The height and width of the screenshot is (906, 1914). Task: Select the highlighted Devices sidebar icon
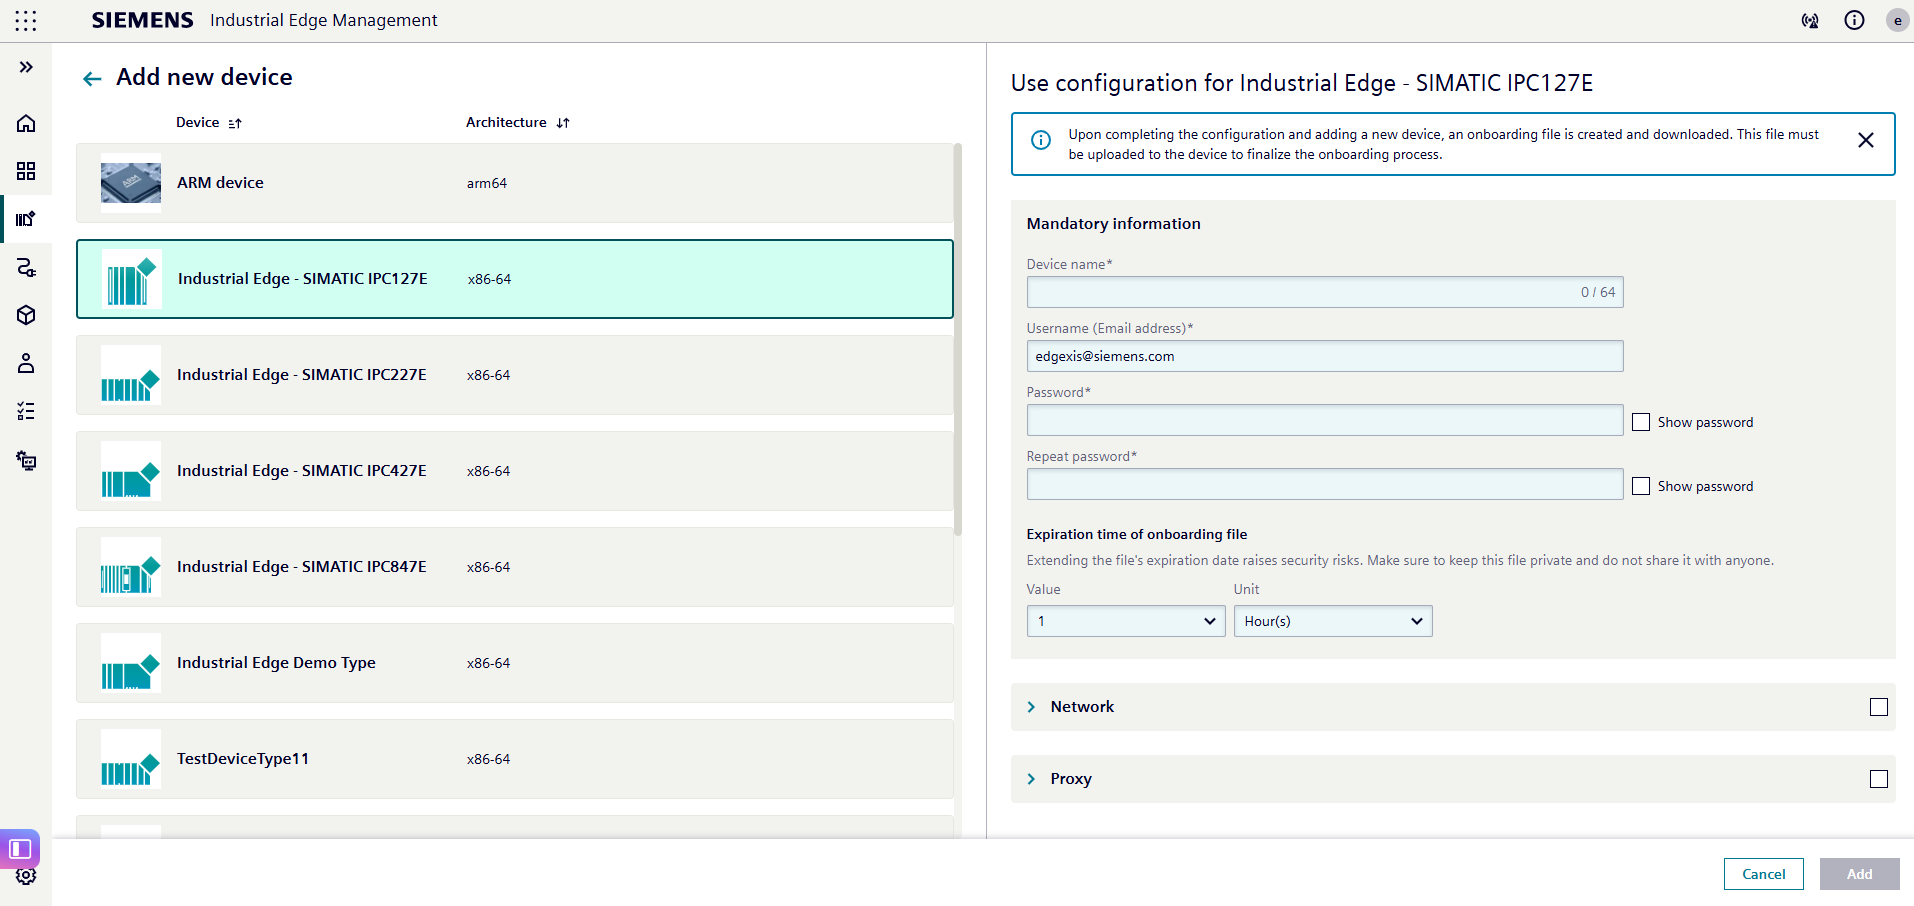click(x=26, y=219)
